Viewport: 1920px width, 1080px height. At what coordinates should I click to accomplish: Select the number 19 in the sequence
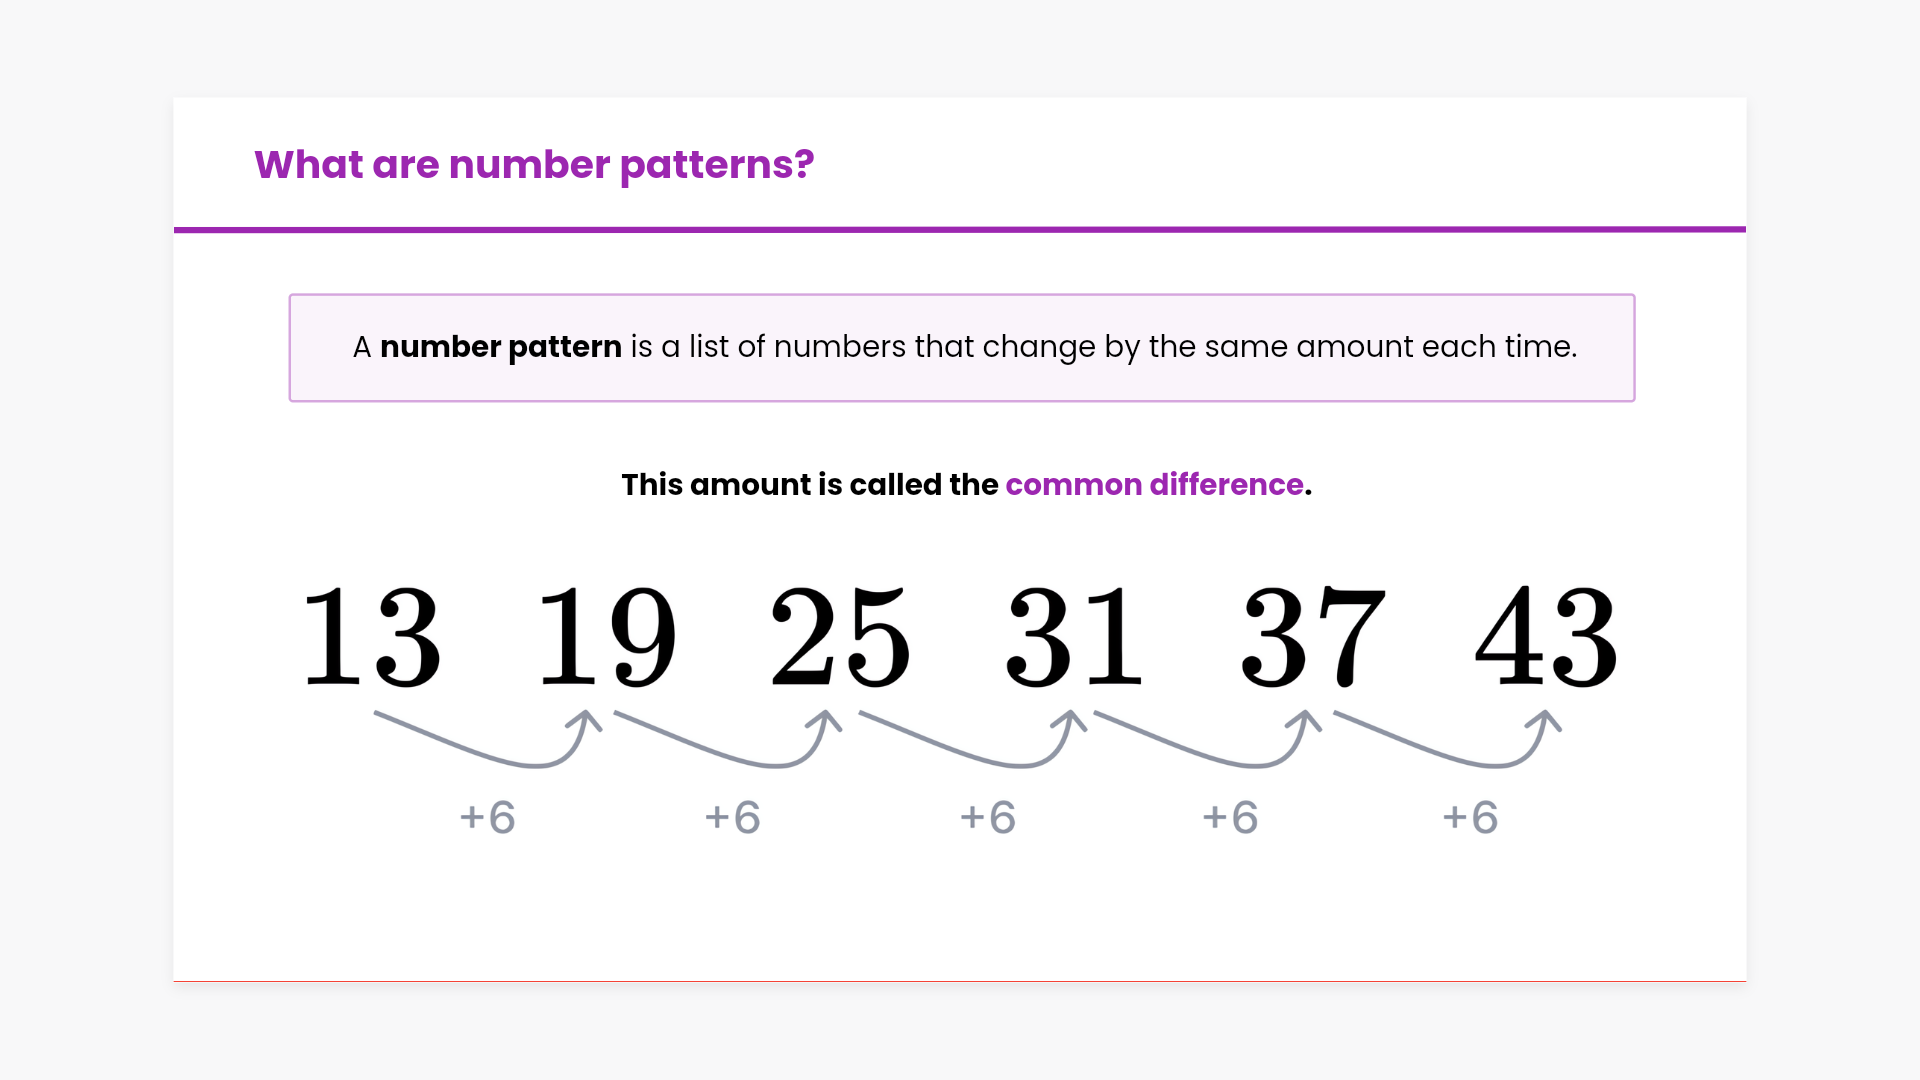point(607,637)
